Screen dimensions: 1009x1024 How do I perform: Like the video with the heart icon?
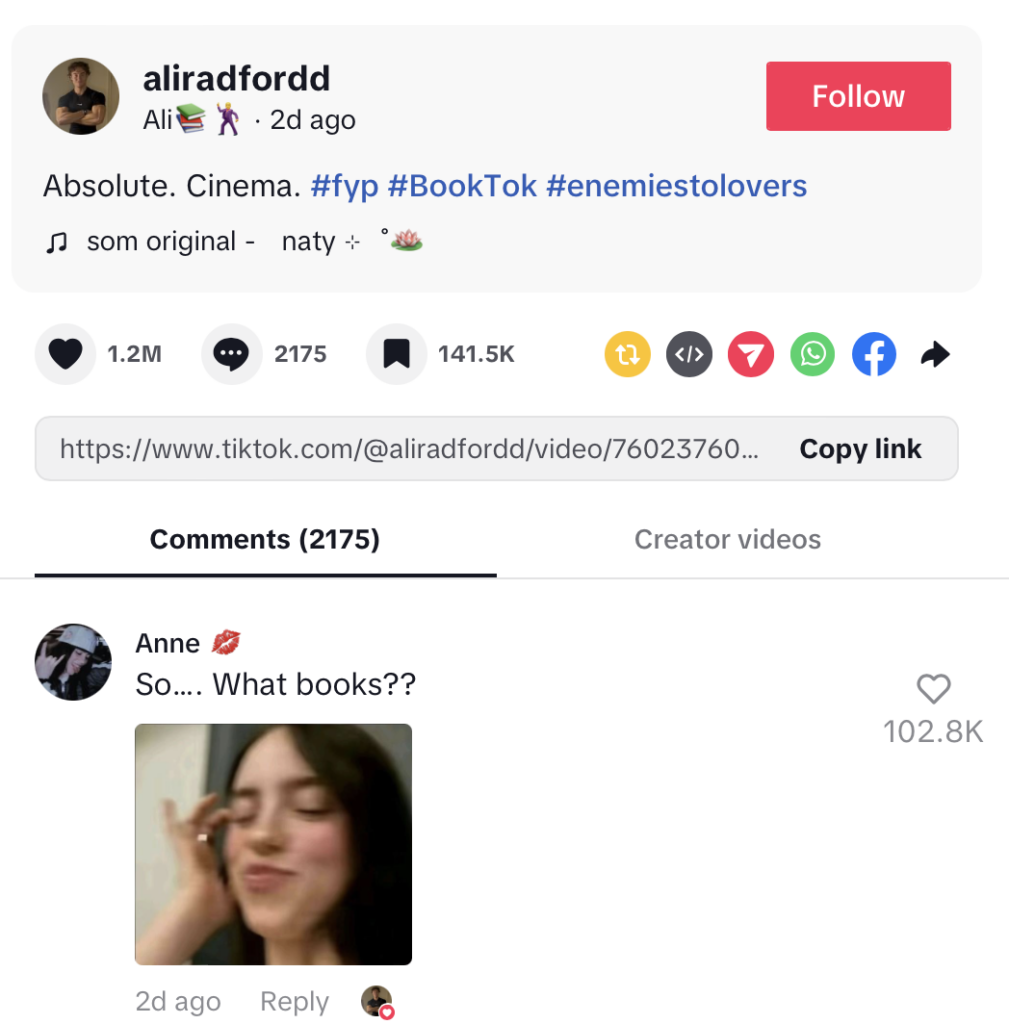pyautogui.click(x=65, y=354)
